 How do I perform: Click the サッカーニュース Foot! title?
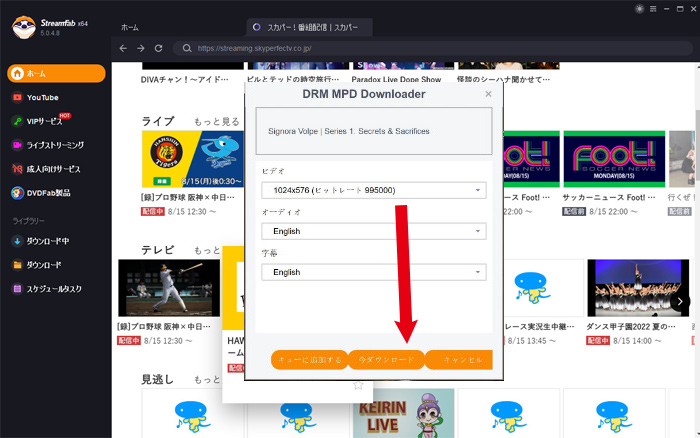(609, 197)
